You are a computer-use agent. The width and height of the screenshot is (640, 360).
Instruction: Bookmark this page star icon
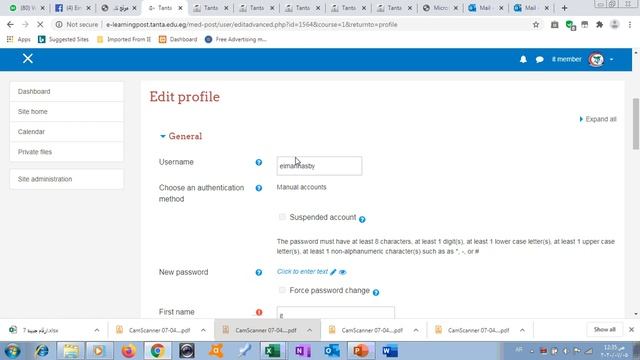pyautogui.click(x=536, y=24)
